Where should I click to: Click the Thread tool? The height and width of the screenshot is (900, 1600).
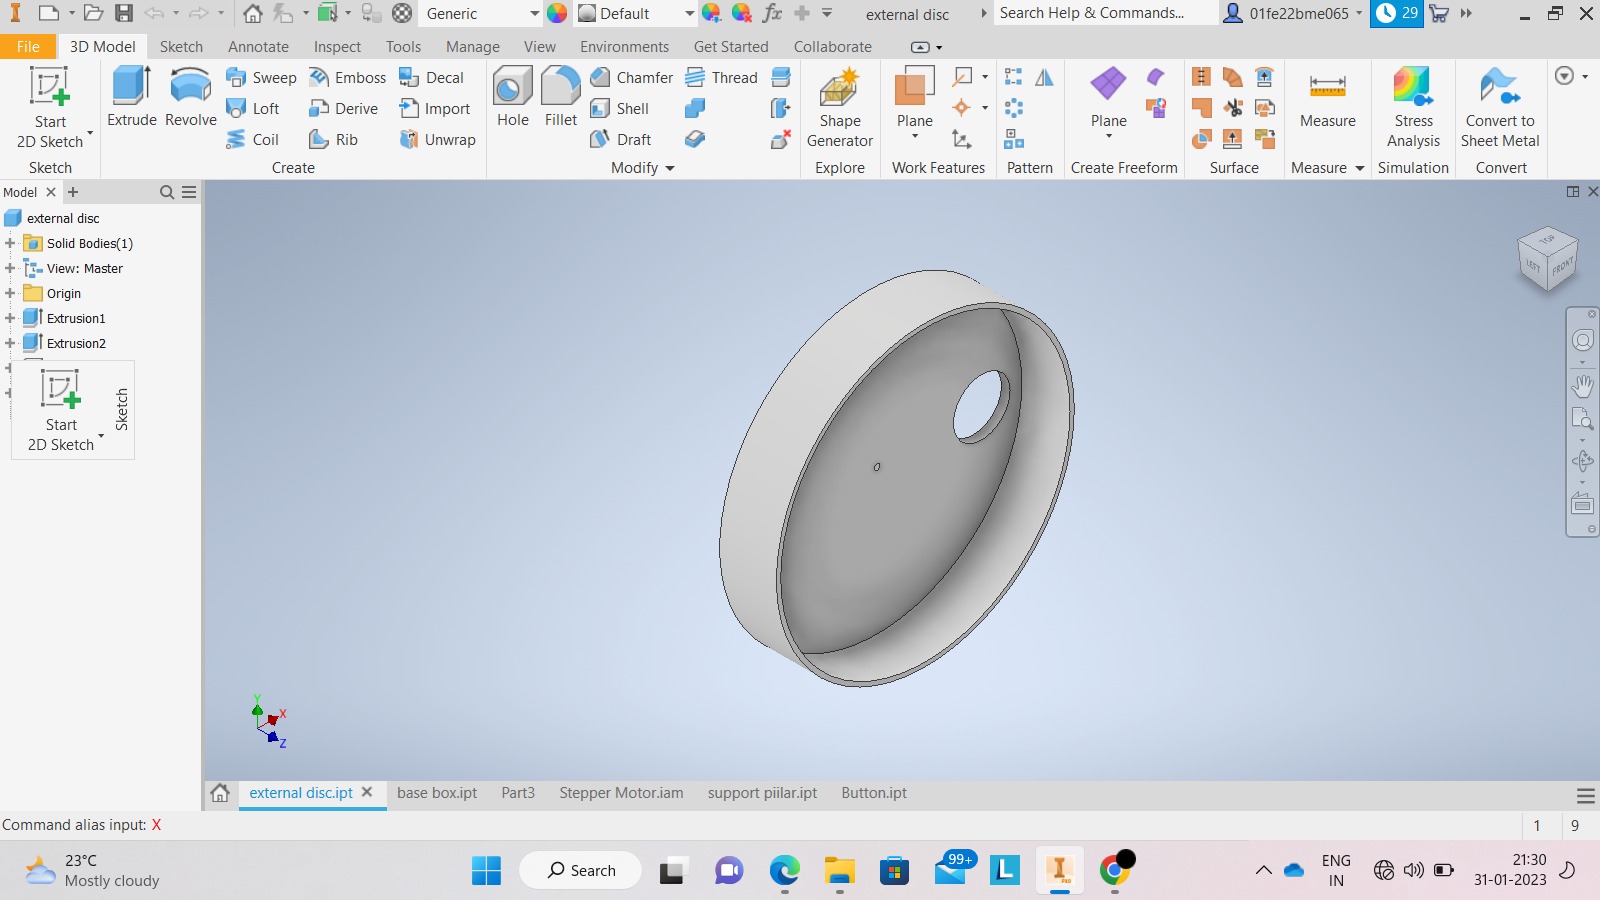[x=721, y=77]
